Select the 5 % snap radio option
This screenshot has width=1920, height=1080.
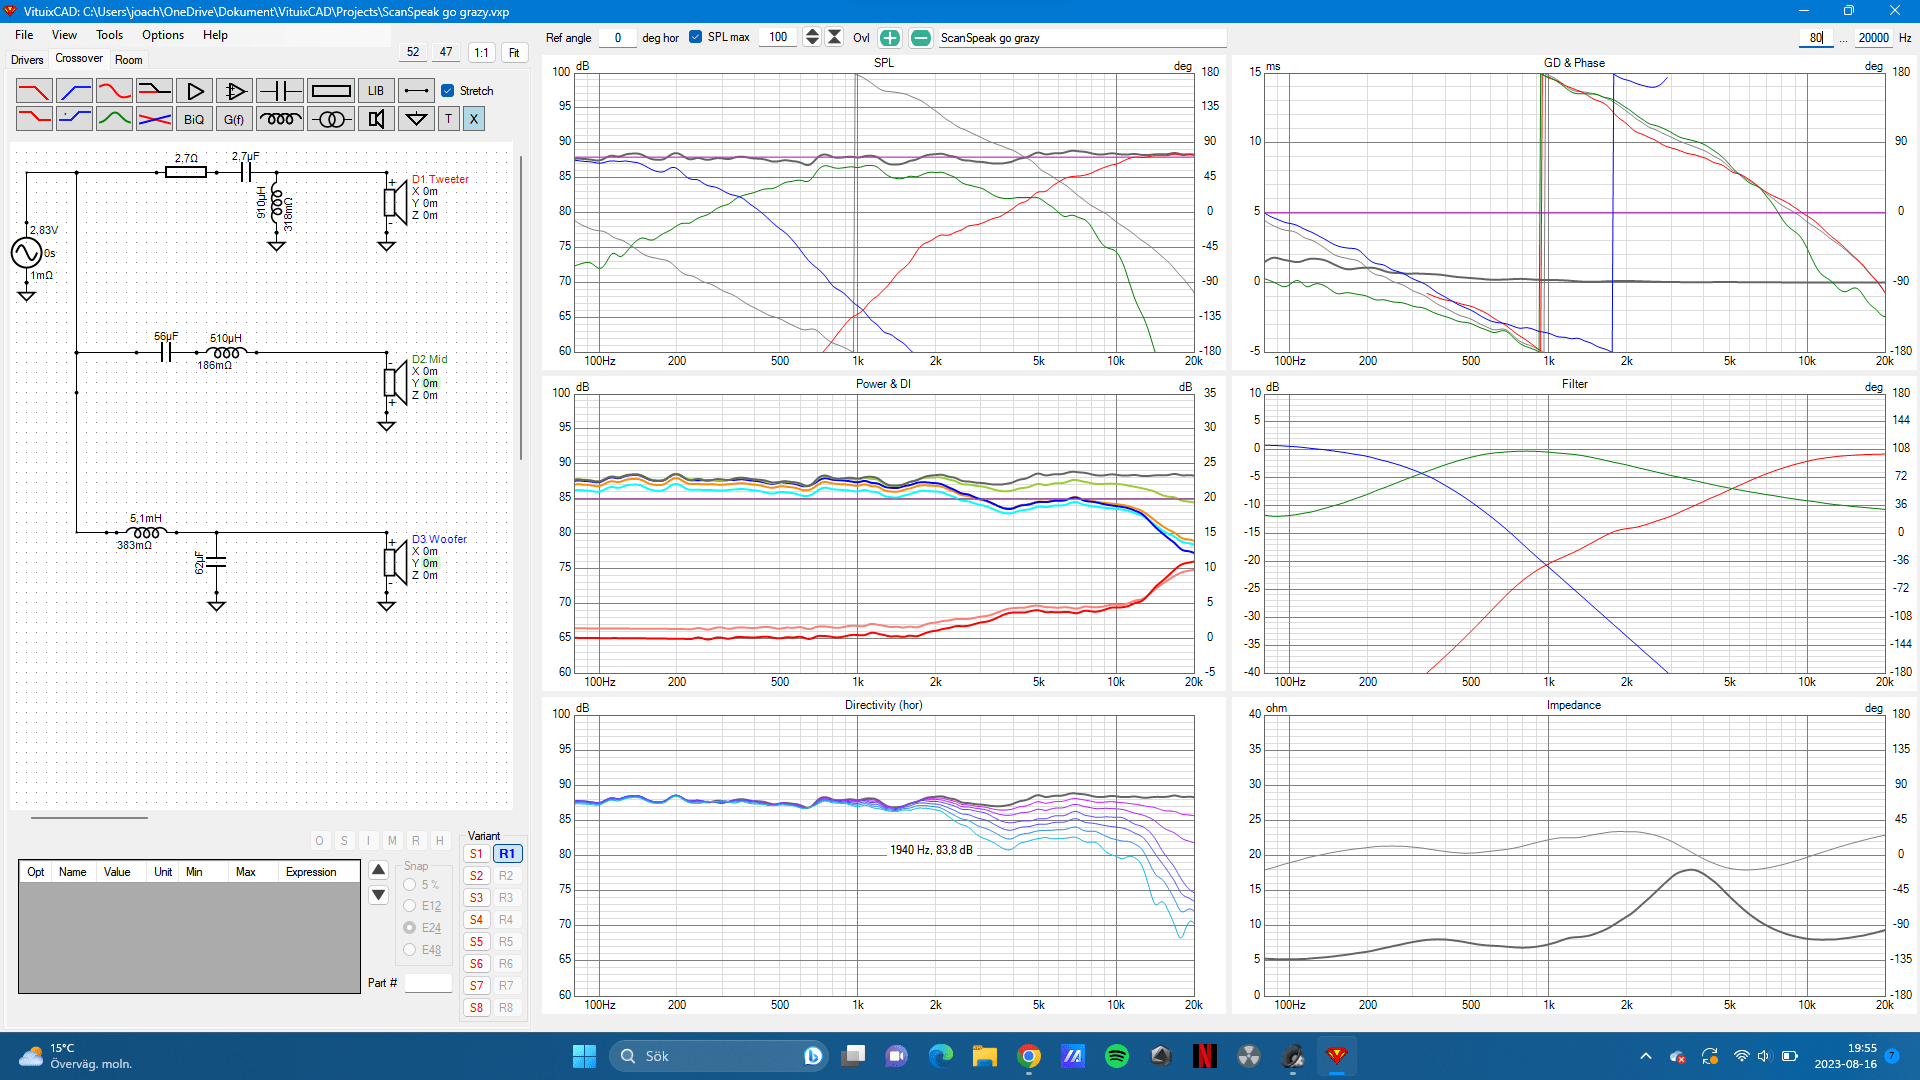410,885
